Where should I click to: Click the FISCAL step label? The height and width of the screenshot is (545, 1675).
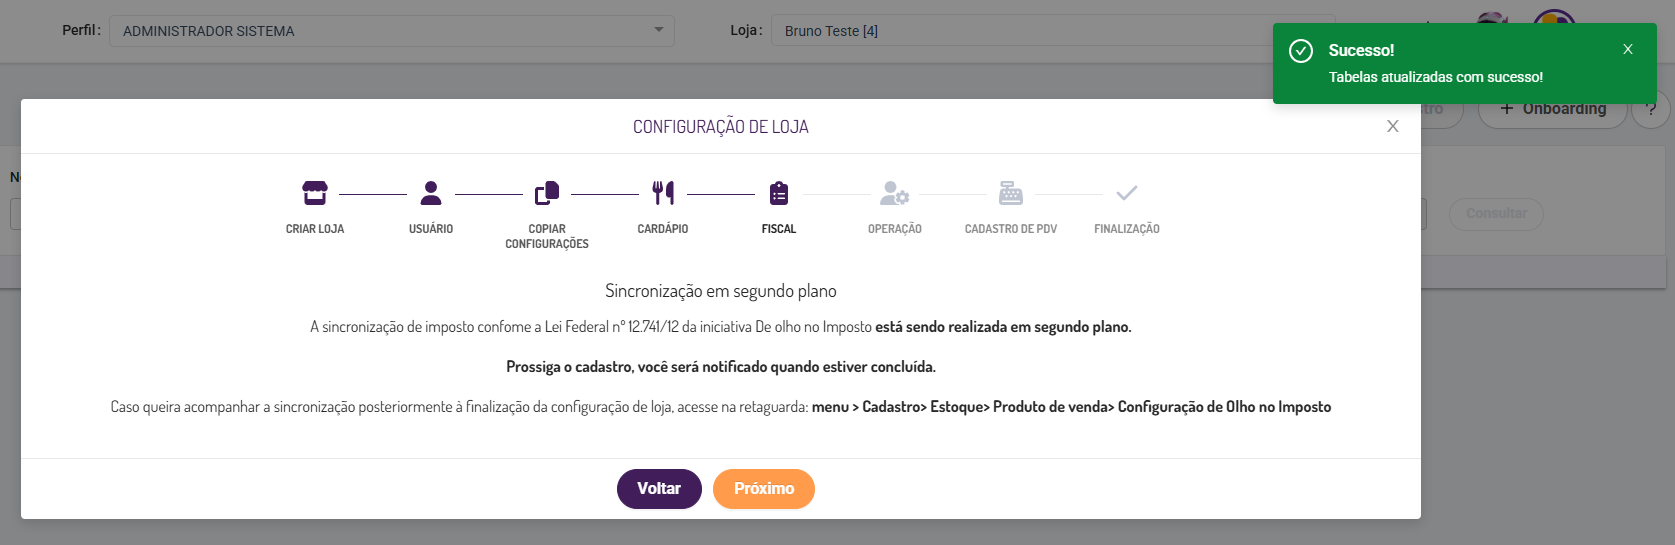(779, 229)
